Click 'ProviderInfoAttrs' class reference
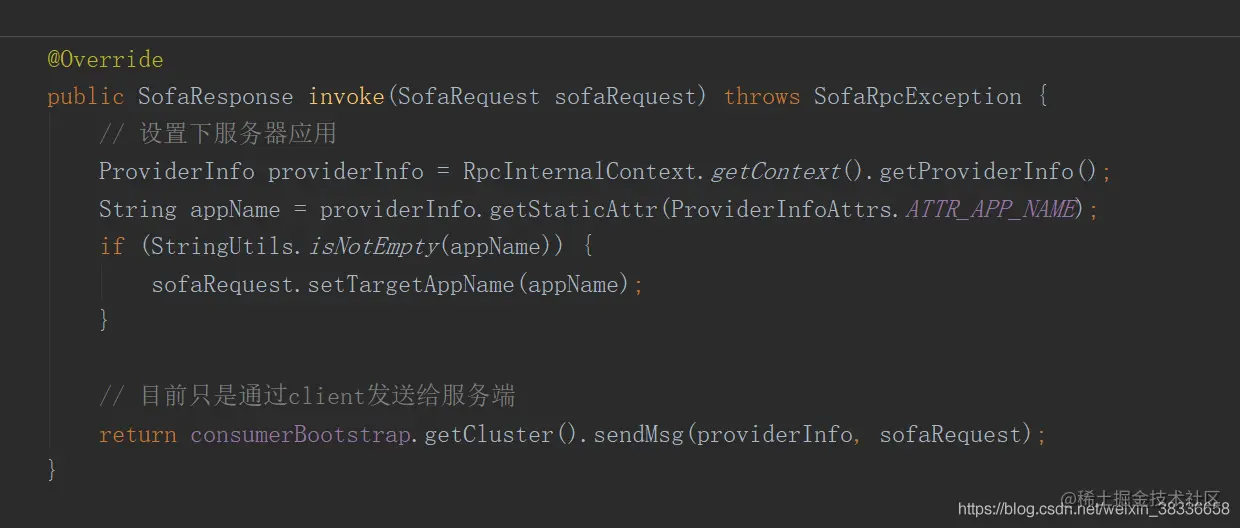Image resolution: width=1240 pixels, height=528 pixels. 782,210
